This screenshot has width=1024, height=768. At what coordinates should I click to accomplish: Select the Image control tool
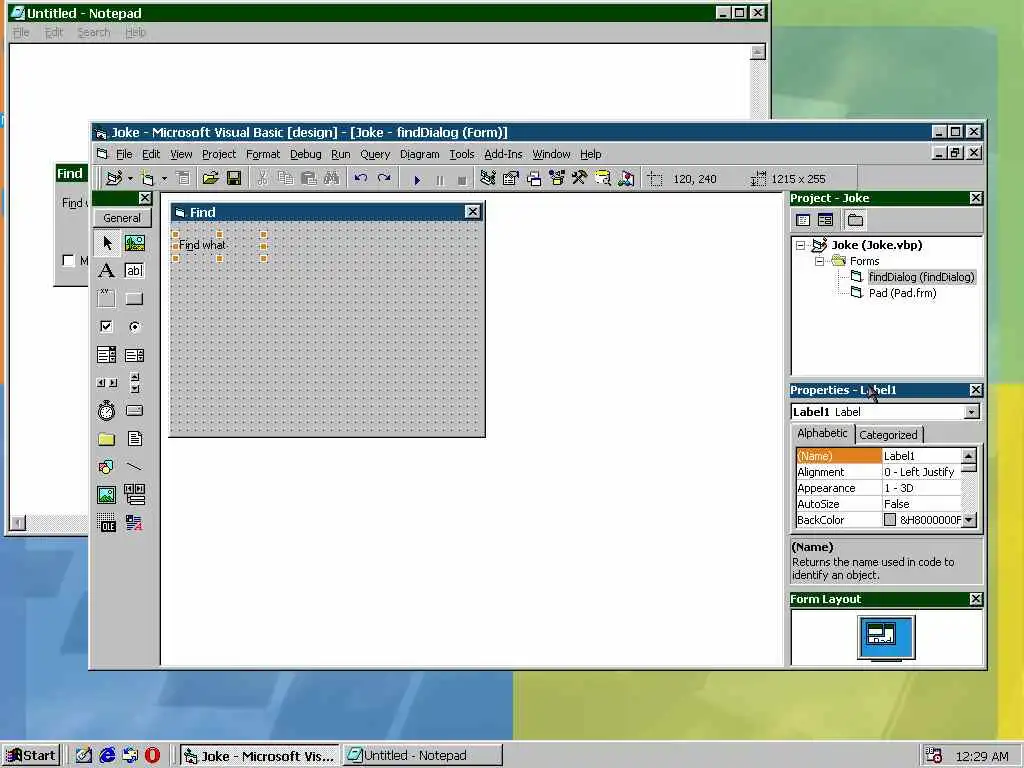106,495
